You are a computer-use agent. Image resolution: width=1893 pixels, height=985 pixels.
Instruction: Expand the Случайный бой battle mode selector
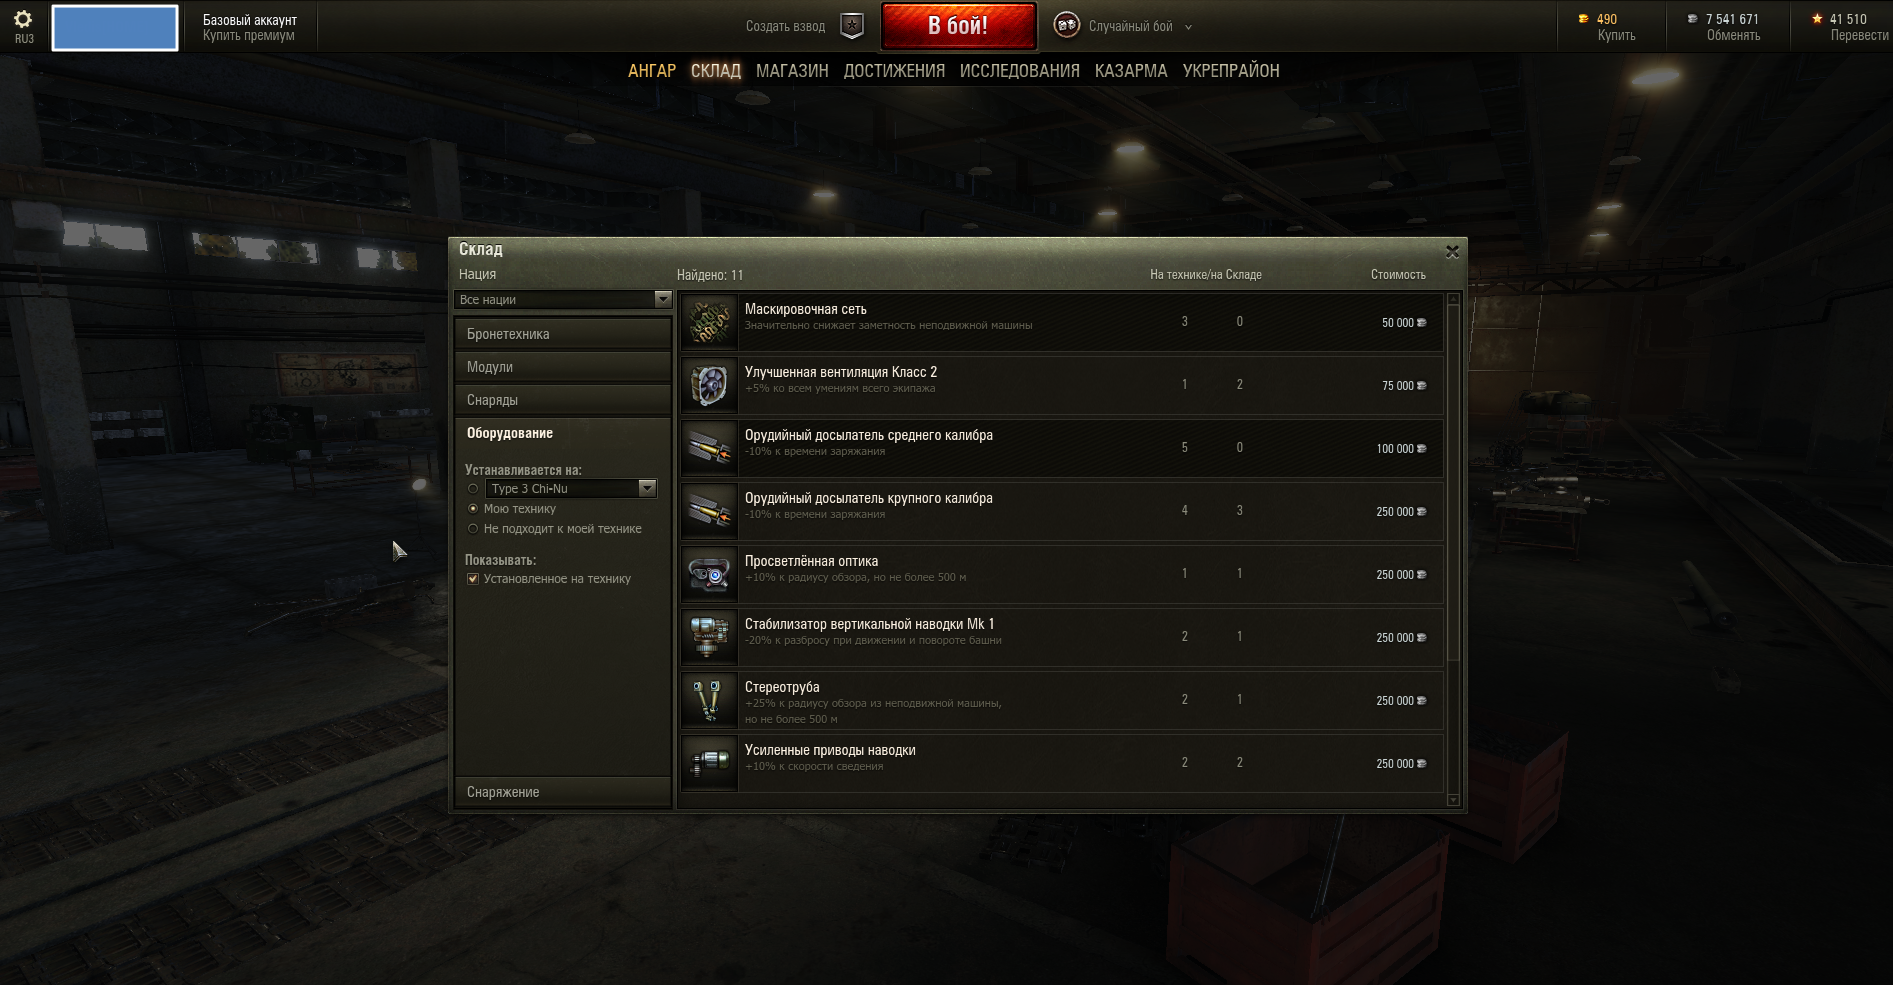coord(1124,27)
